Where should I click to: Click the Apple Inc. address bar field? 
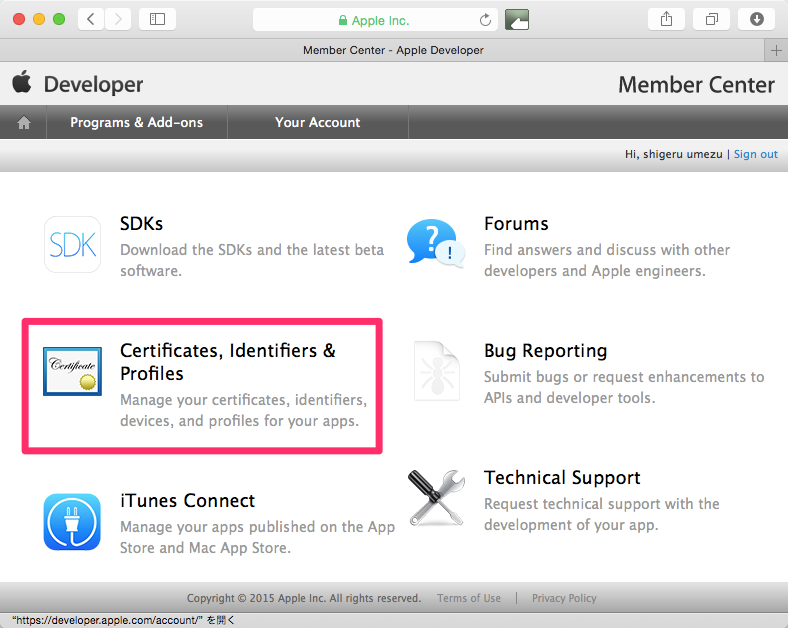[x=375, y=20]
